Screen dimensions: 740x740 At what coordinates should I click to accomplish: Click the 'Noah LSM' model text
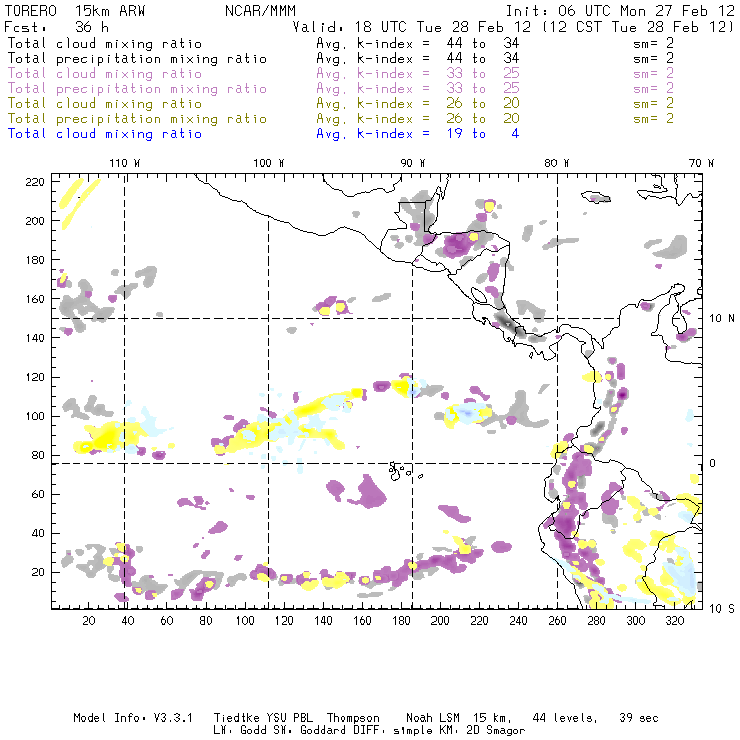[x=433, y=718]
